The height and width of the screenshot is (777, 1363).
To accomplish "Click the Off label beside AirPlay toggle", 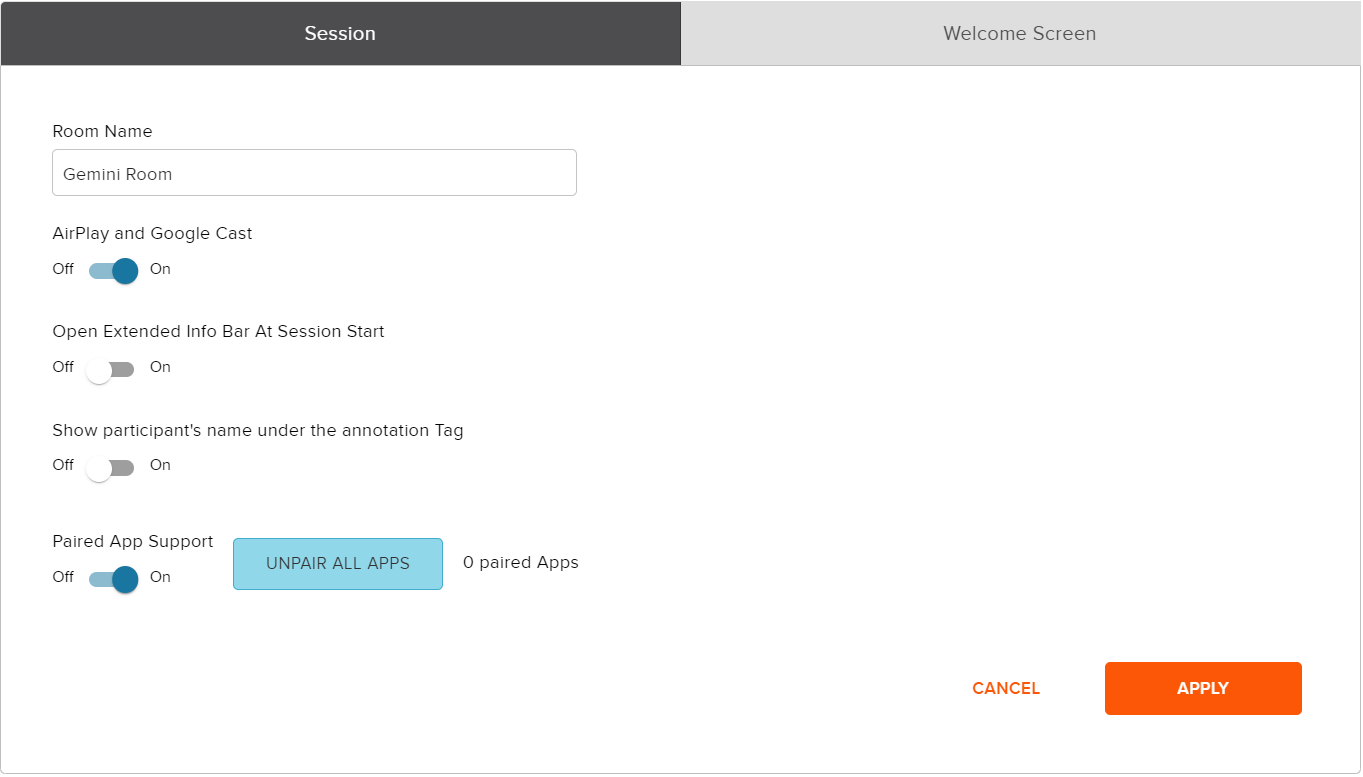I will pos(62,269).
